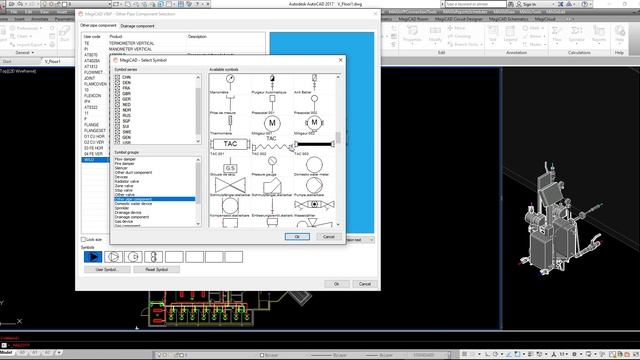
Task: Select the Purgeur Automatique symbol
Action: pyautogui.click(x=272, y=84)
